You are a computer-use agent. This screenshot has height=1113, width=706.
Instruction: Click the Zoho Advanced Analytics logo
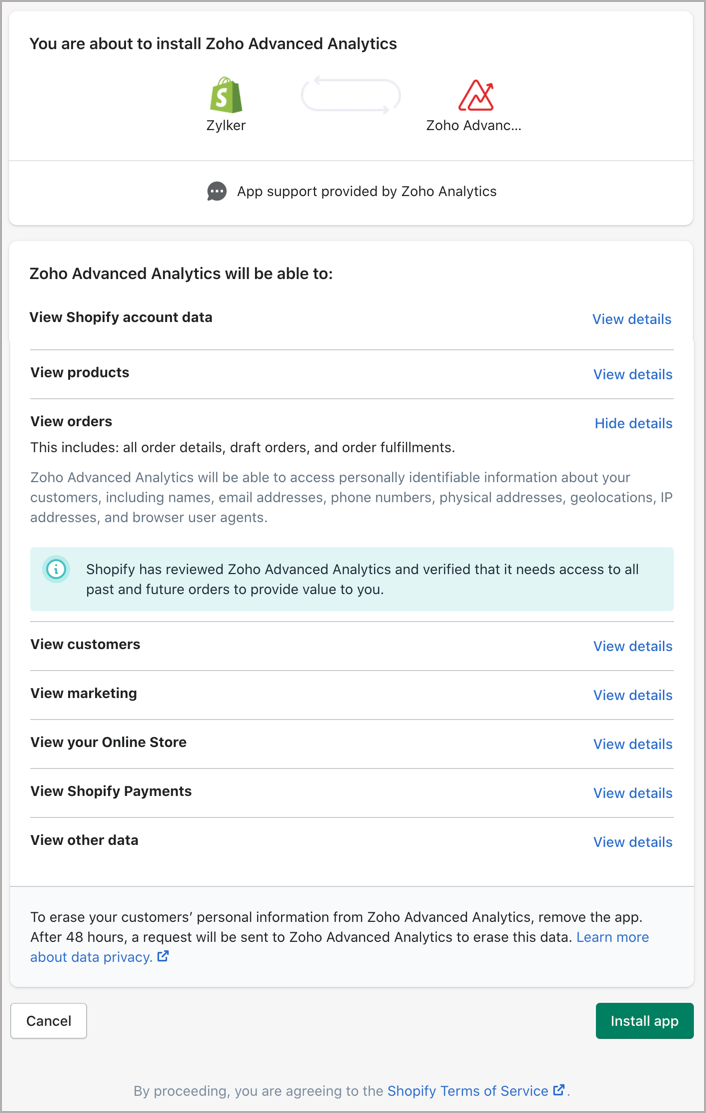coord(477,96)
